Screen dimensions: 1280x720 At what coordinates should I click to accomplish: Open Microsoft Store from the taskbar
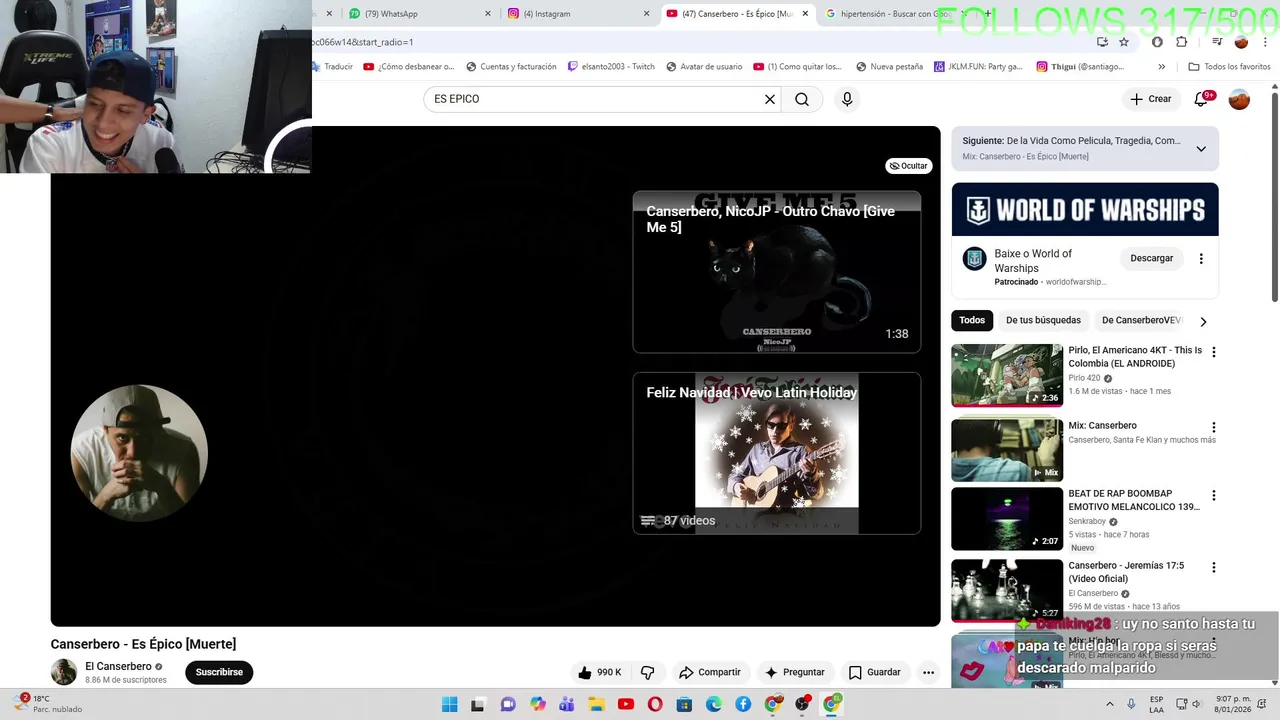684,704
